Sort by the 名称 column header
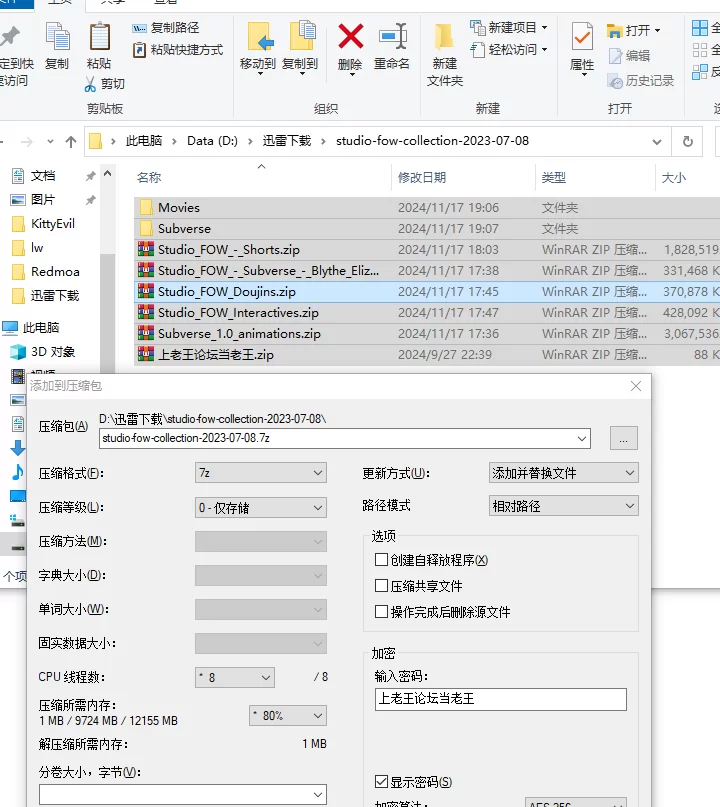Viewport: 720px width, 807px height. pyautogui.click(x=149, y=178)
